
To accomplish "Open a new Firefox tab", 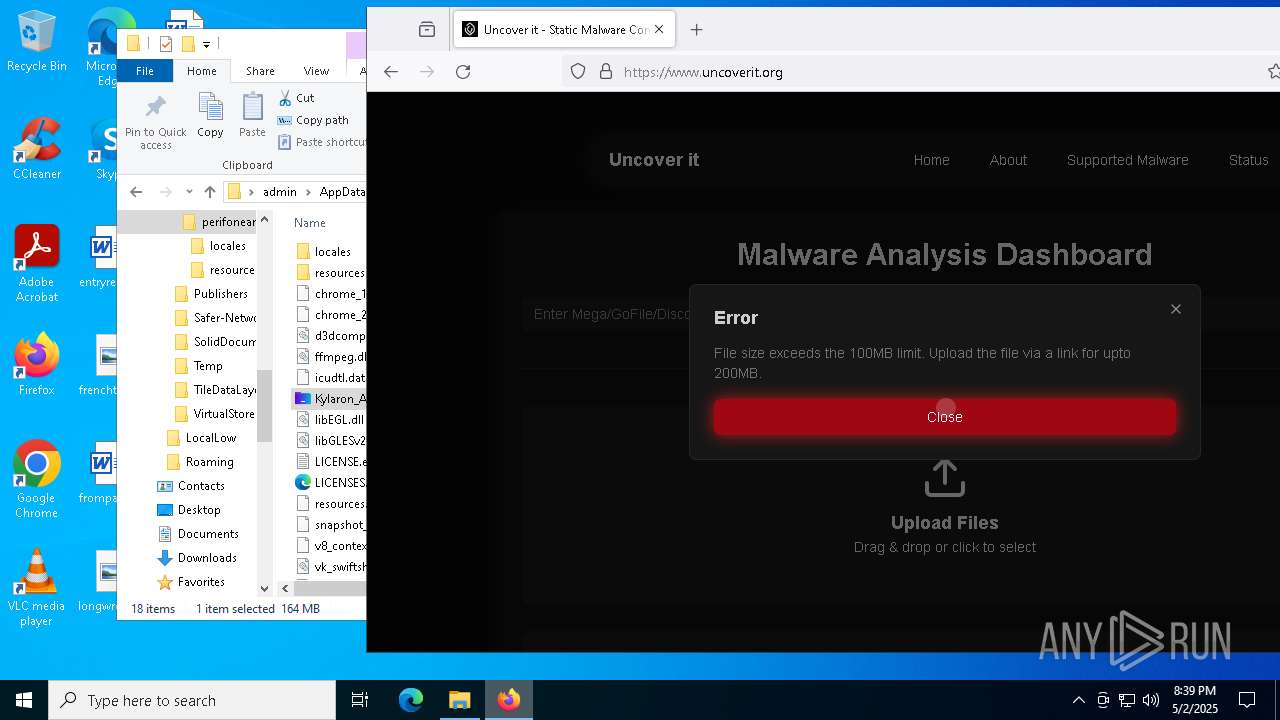I will tap(697, 30).
